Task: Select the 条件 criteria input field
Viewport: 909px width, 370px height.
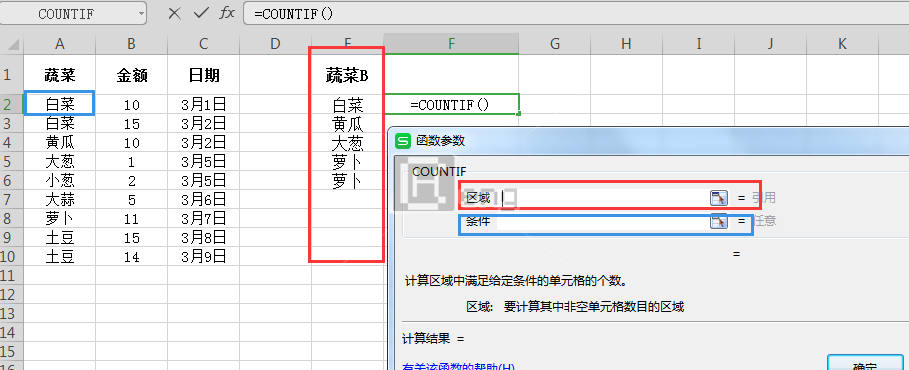Action: coord(603,221)
